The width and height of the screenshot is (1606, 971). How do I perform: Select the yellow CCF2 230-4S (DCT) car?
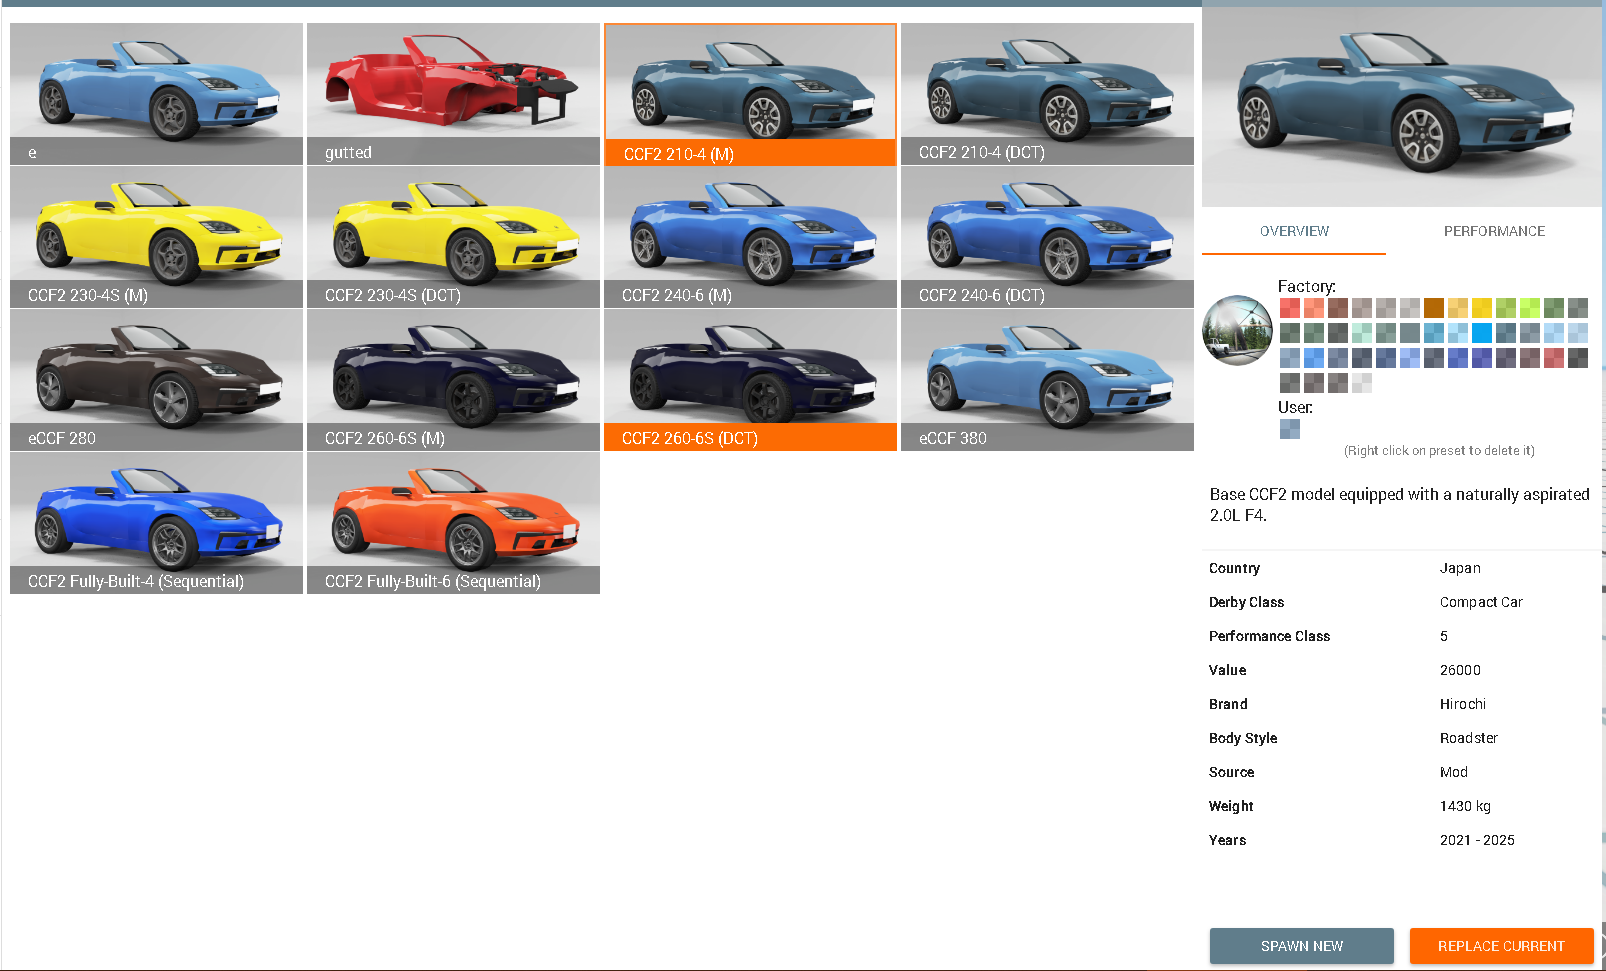click(453, 237)
